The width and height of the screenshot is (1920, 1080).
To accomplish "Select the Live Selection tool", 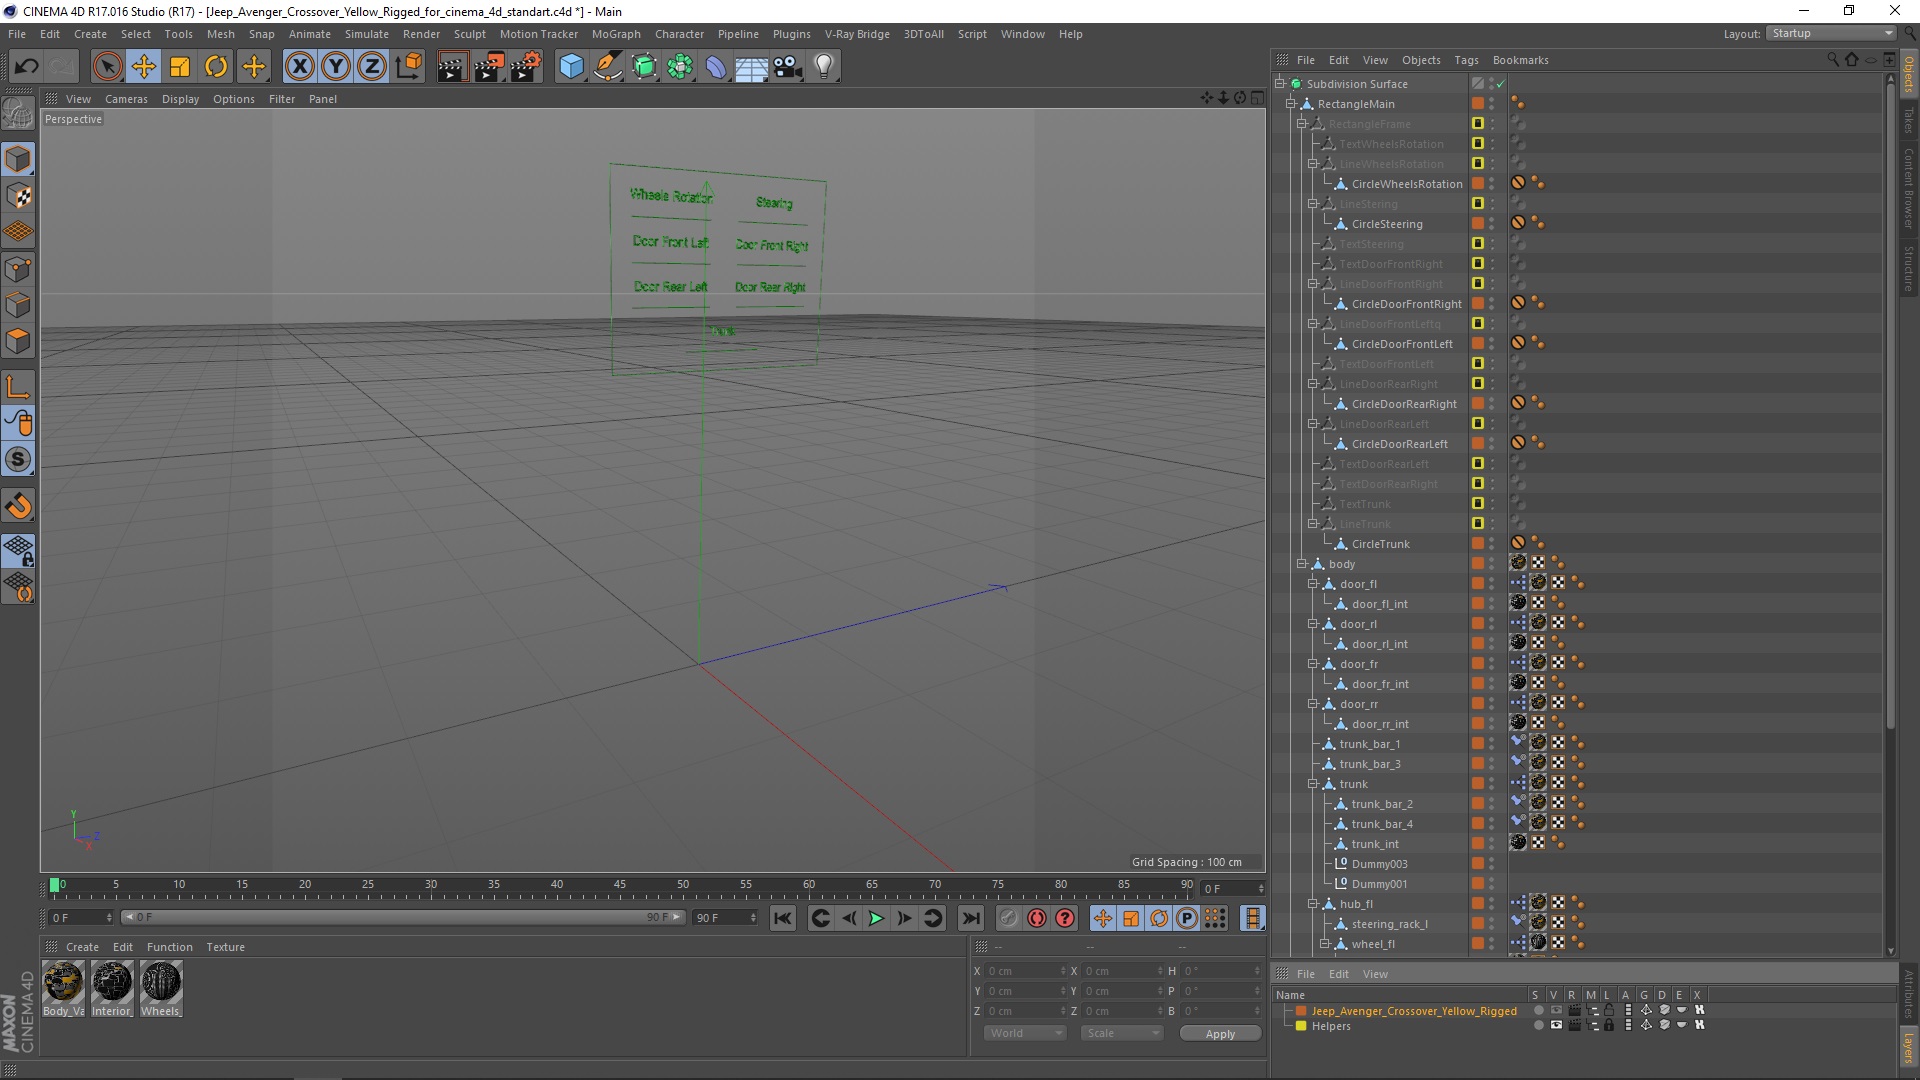I will [x=107, y=67].
